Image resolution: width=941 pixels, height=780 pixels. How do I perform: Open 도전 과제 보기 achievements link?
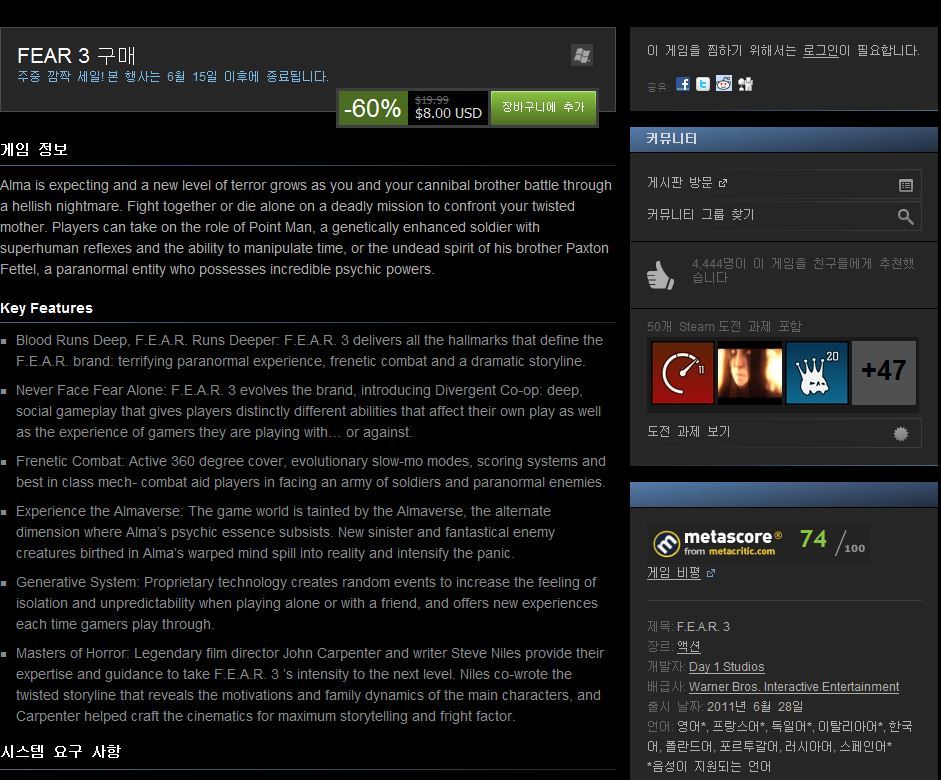(x=688, y=431)
